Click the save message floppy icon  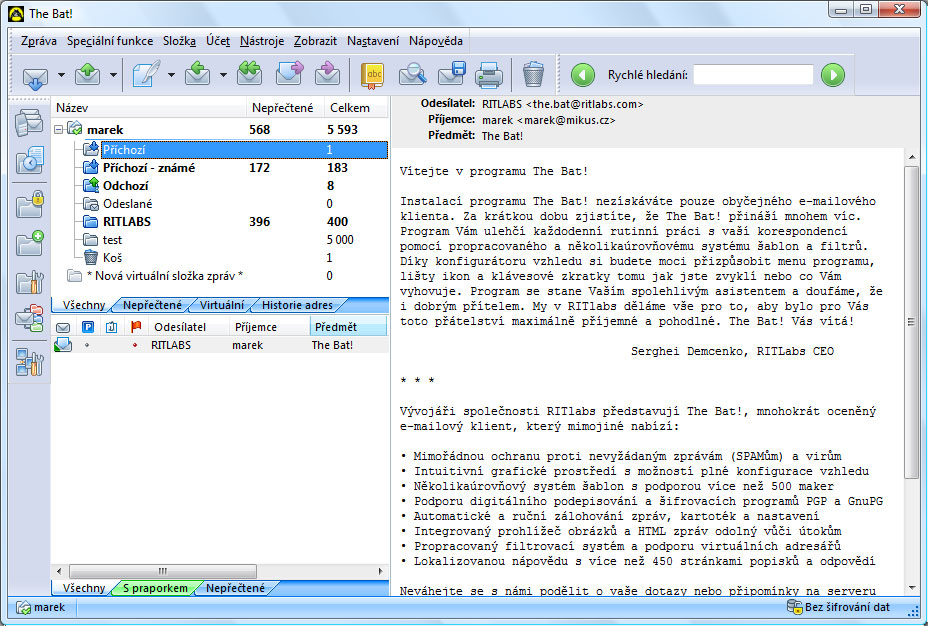452,75
